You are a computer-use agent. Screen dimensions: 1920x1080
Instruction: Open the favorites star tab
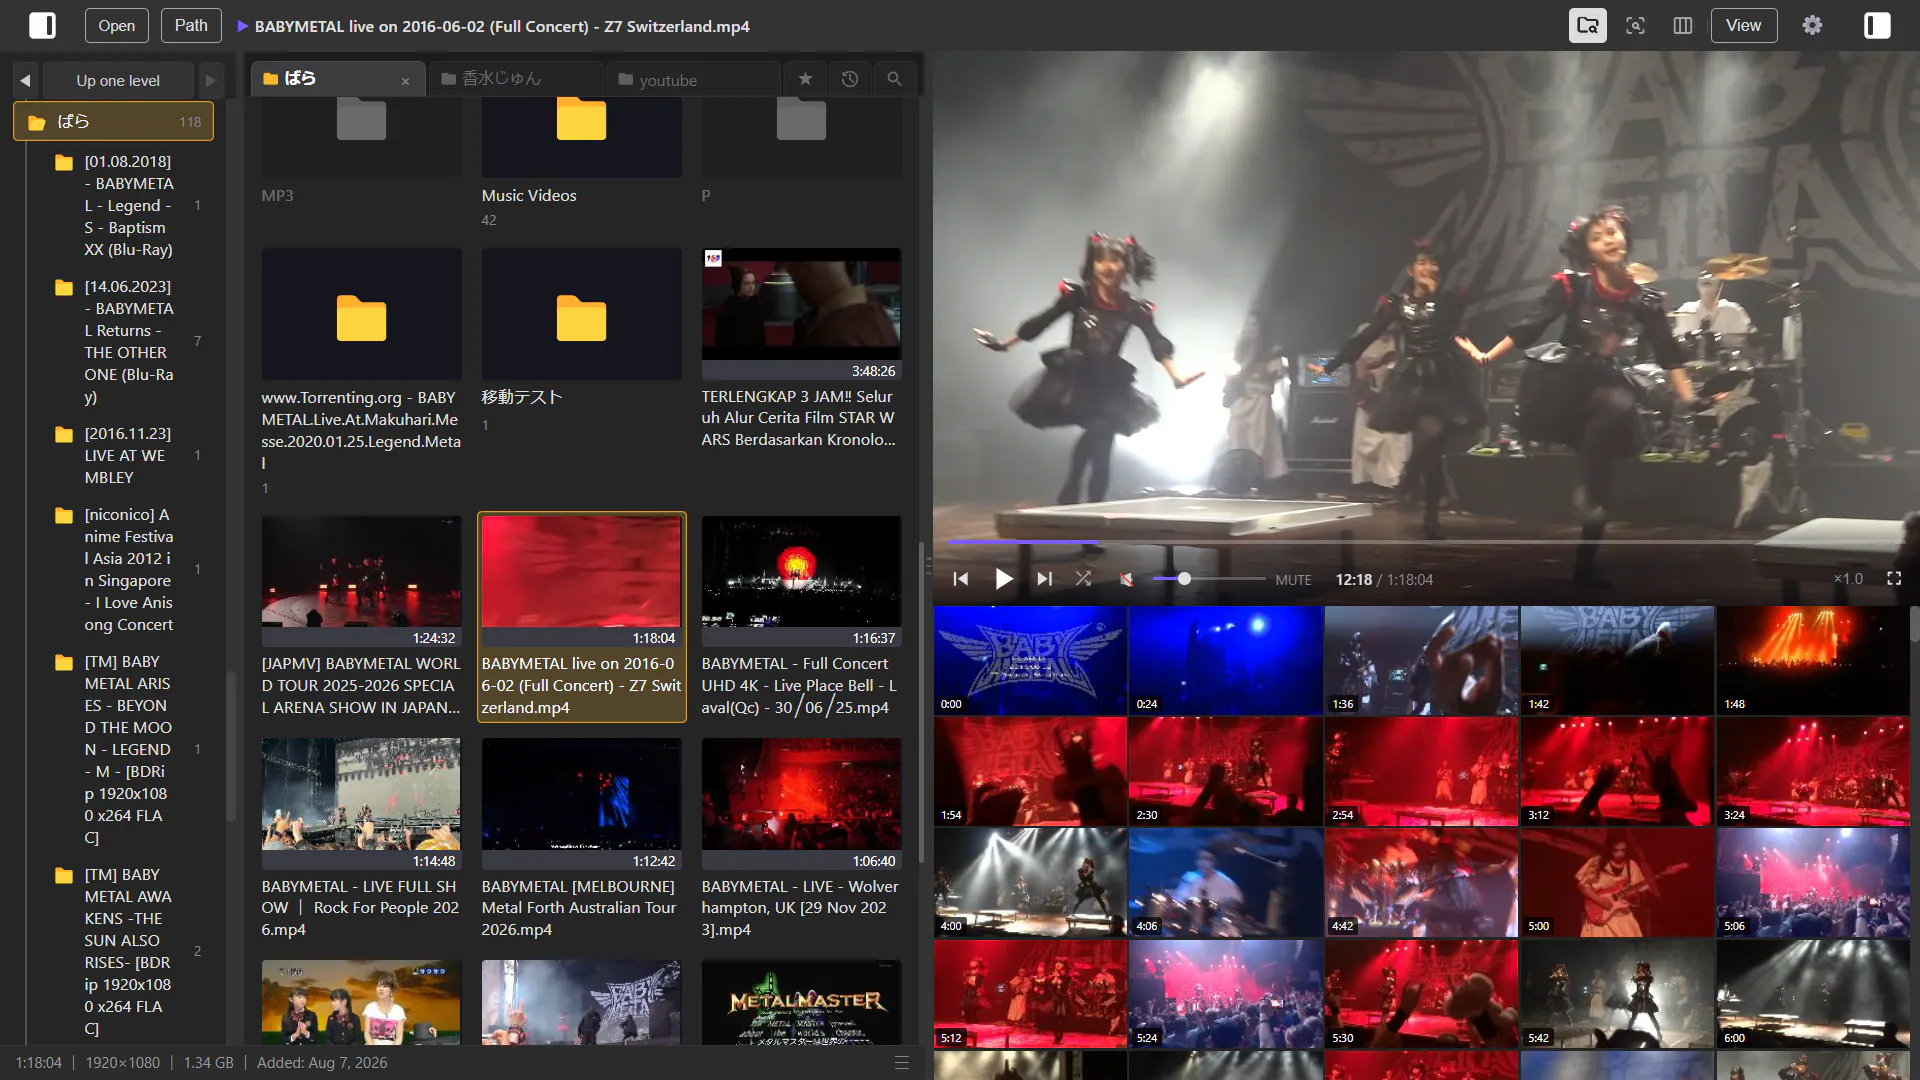point(805,79)
